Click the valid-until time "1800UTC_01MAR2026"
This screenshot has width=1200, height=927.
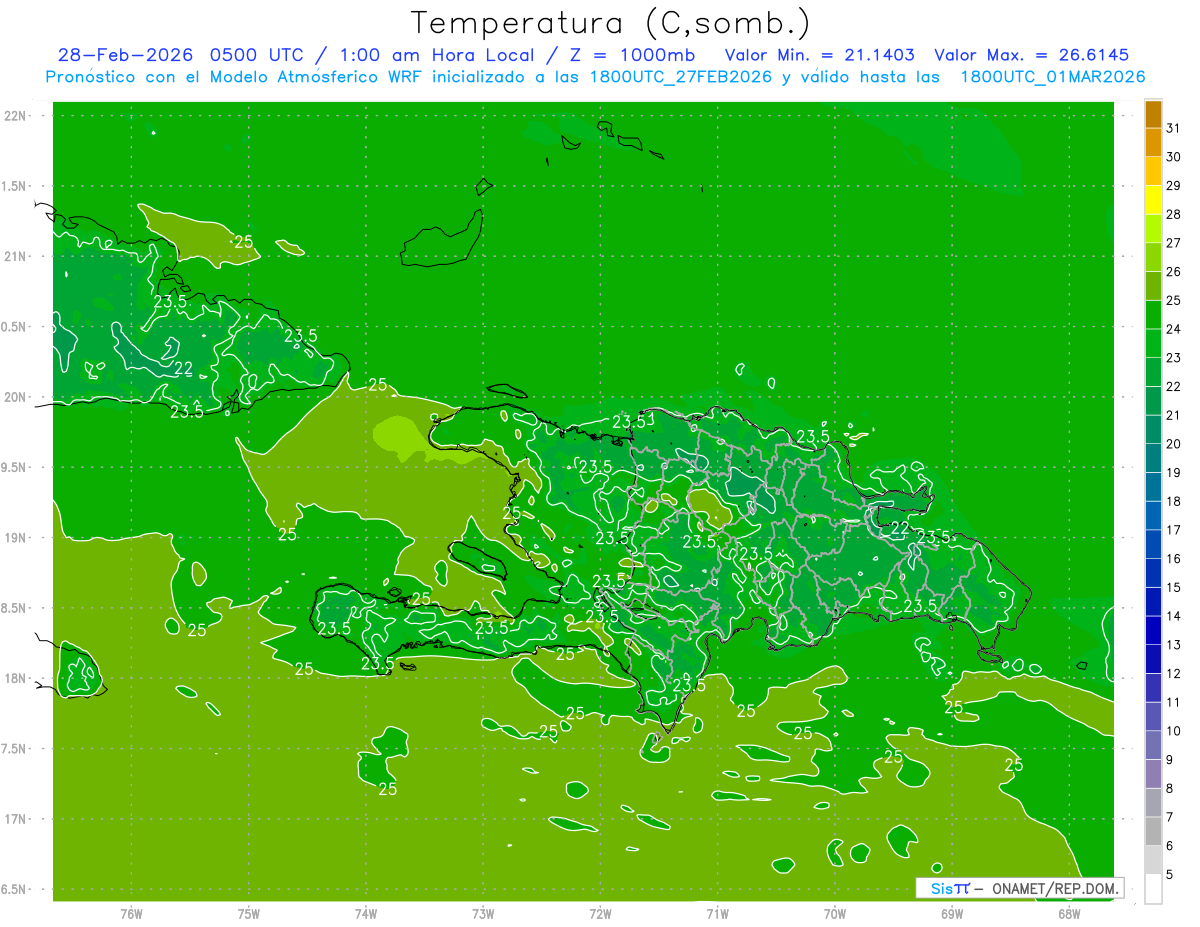pyautogui.click(x=1053, y=77)
